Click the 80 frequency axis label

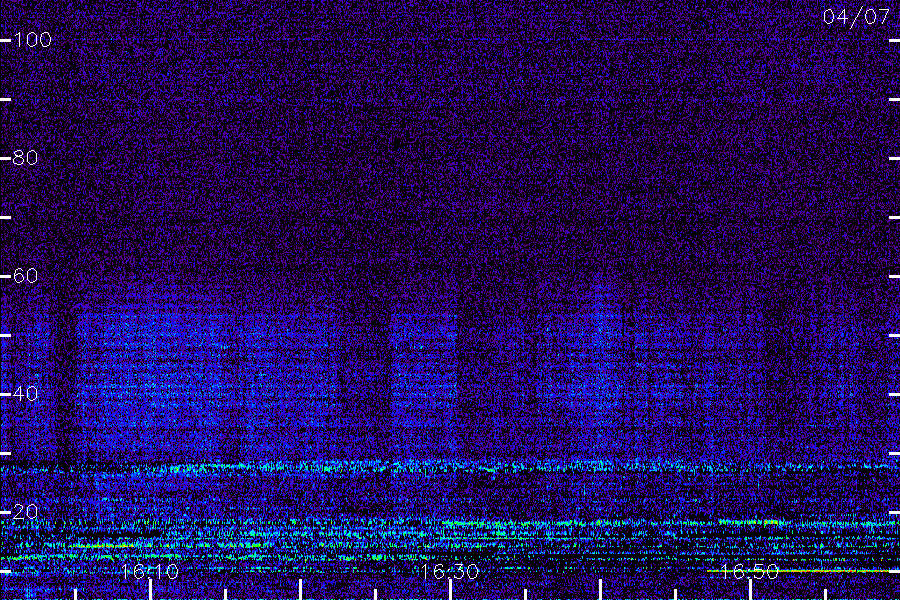coord(25,158)
